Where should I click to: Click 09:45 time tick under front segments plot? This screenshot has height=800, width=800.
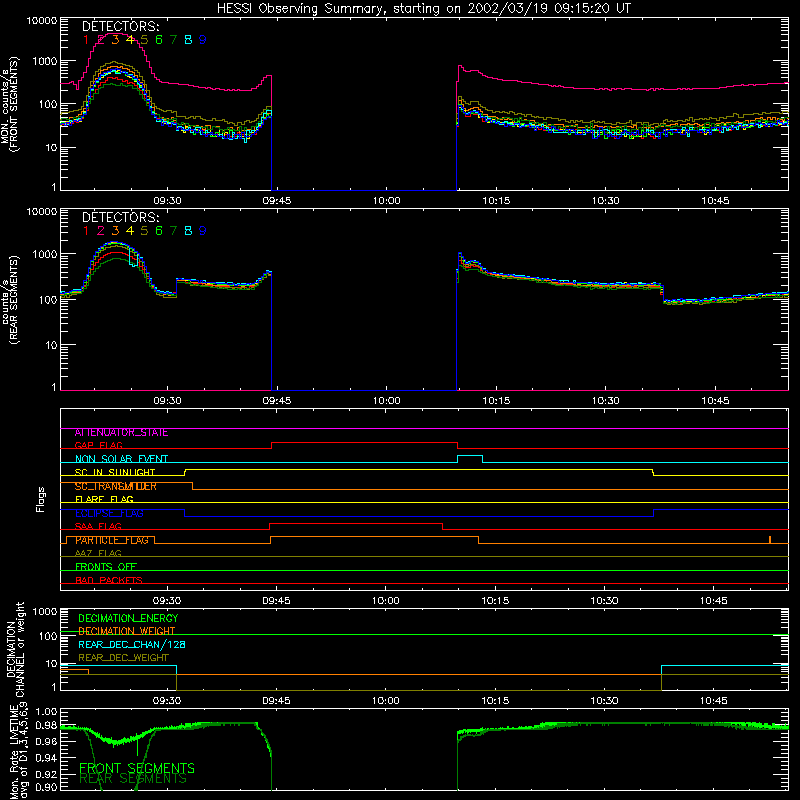277,201
